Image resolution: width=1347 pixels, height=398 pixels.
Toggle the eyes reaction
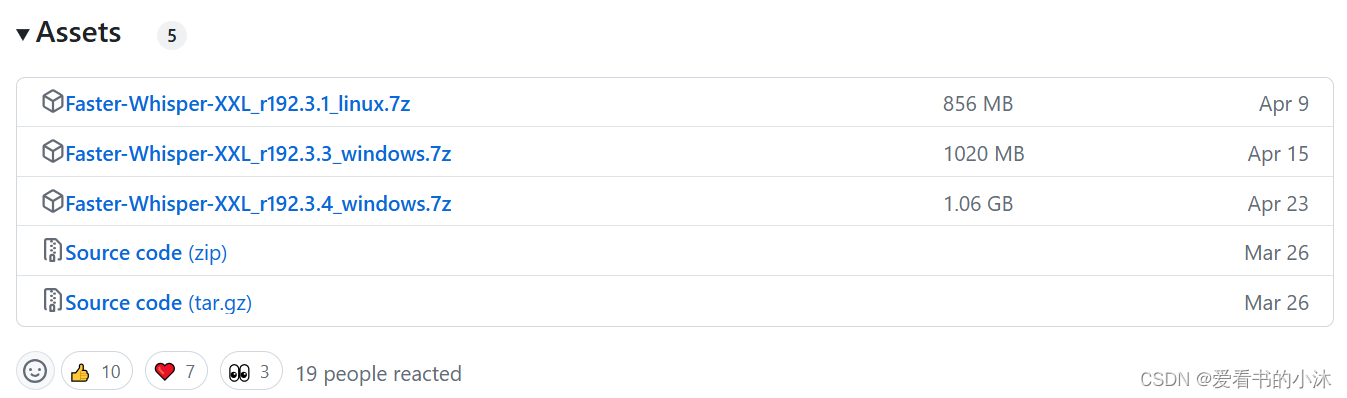(251, 372)
